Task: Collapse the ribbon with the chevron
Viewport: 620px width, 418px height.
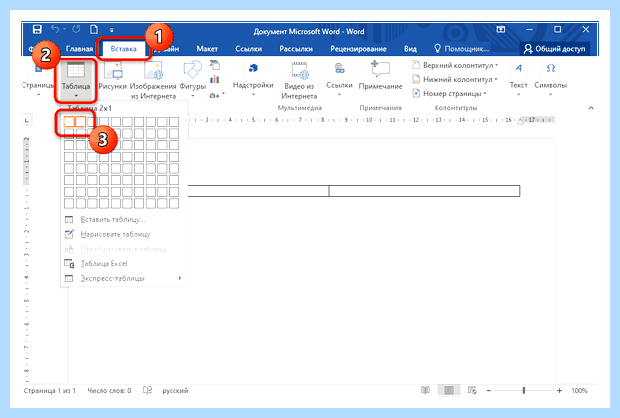Action: (x=591, y=108)
